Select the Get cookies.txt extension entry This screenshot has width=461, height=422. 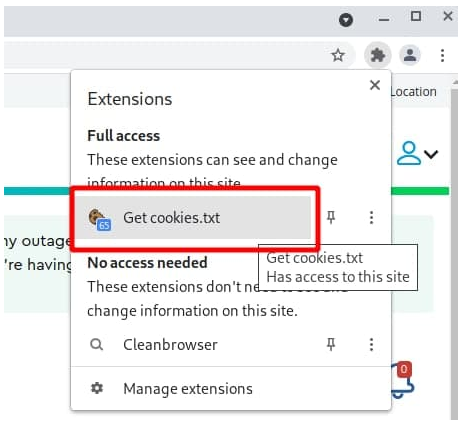(x=193, y=218)
